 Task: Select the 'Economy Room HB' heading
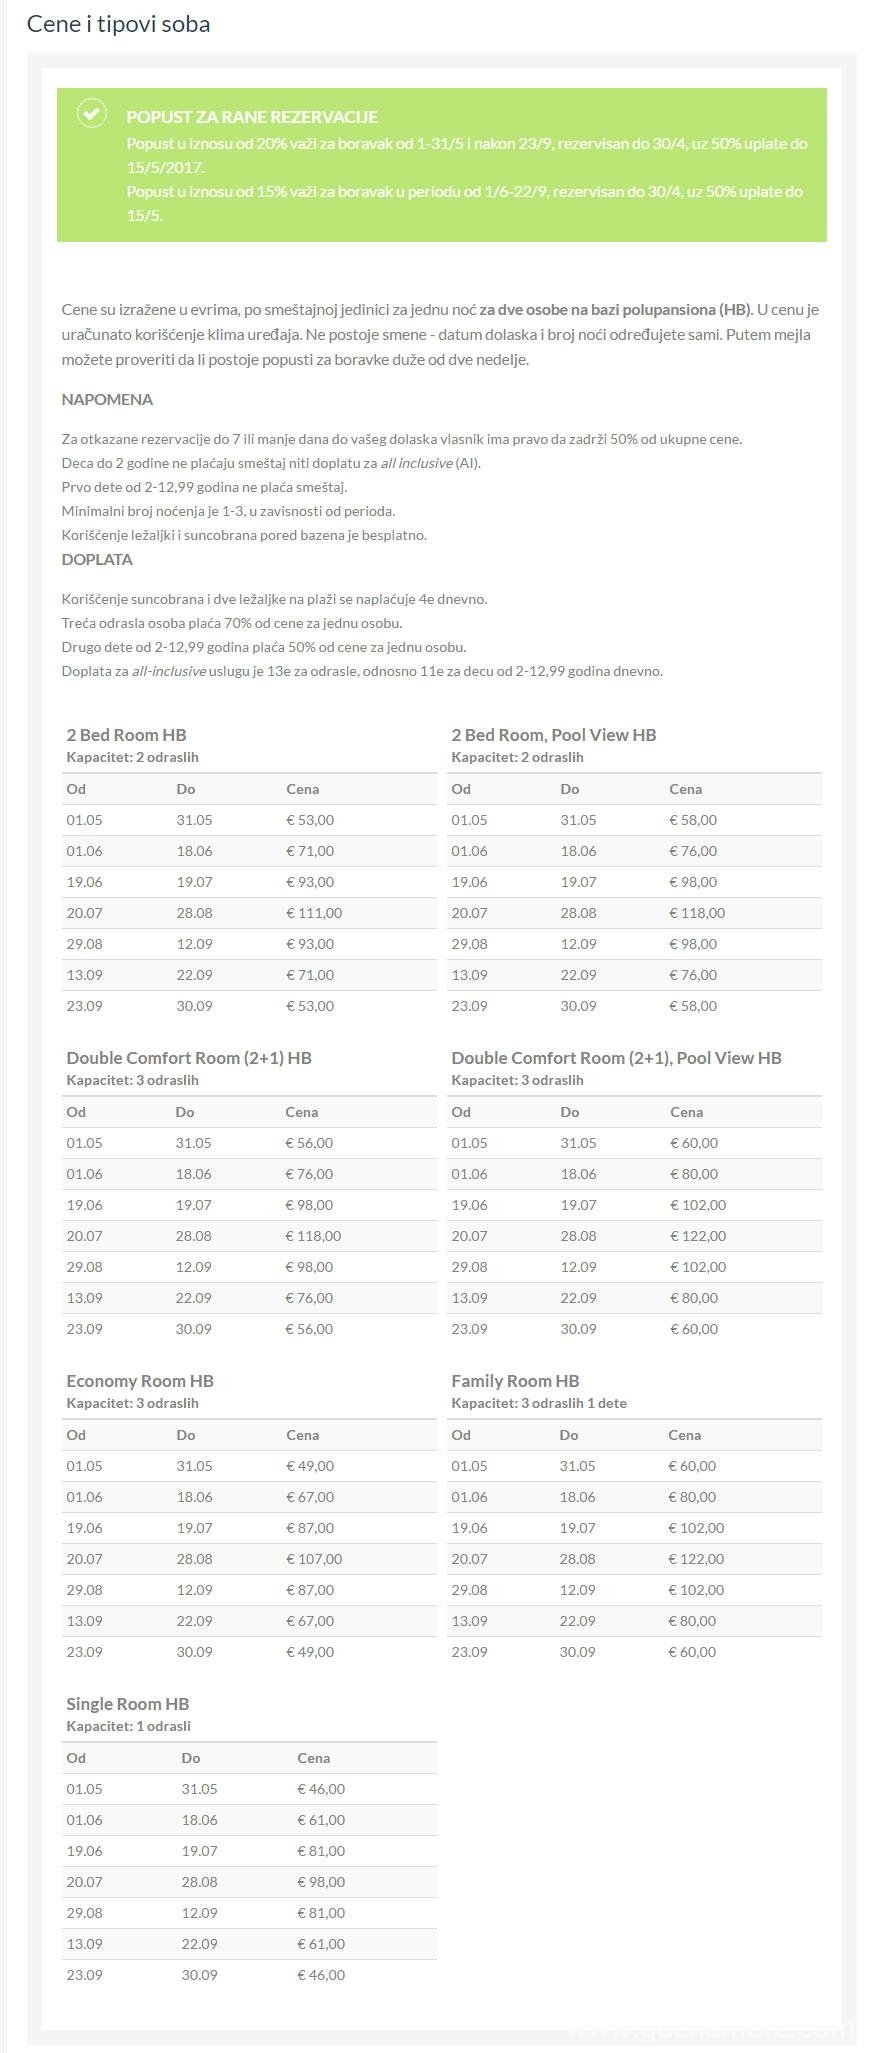point(140,1381)
